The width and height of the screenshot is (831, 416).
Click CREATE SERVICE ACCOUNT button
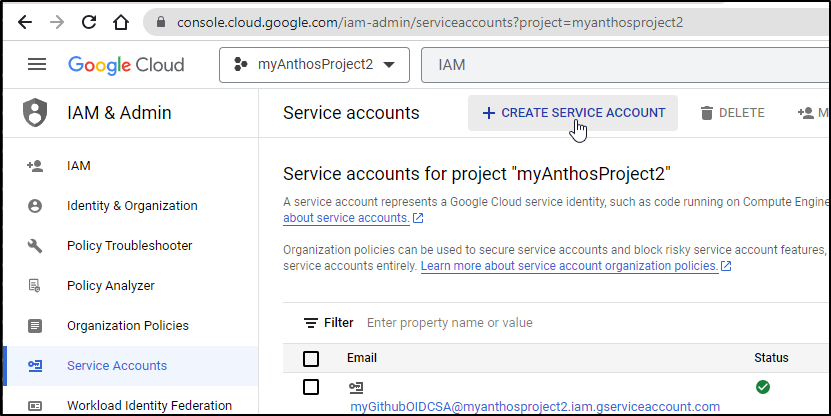(573, 113)
